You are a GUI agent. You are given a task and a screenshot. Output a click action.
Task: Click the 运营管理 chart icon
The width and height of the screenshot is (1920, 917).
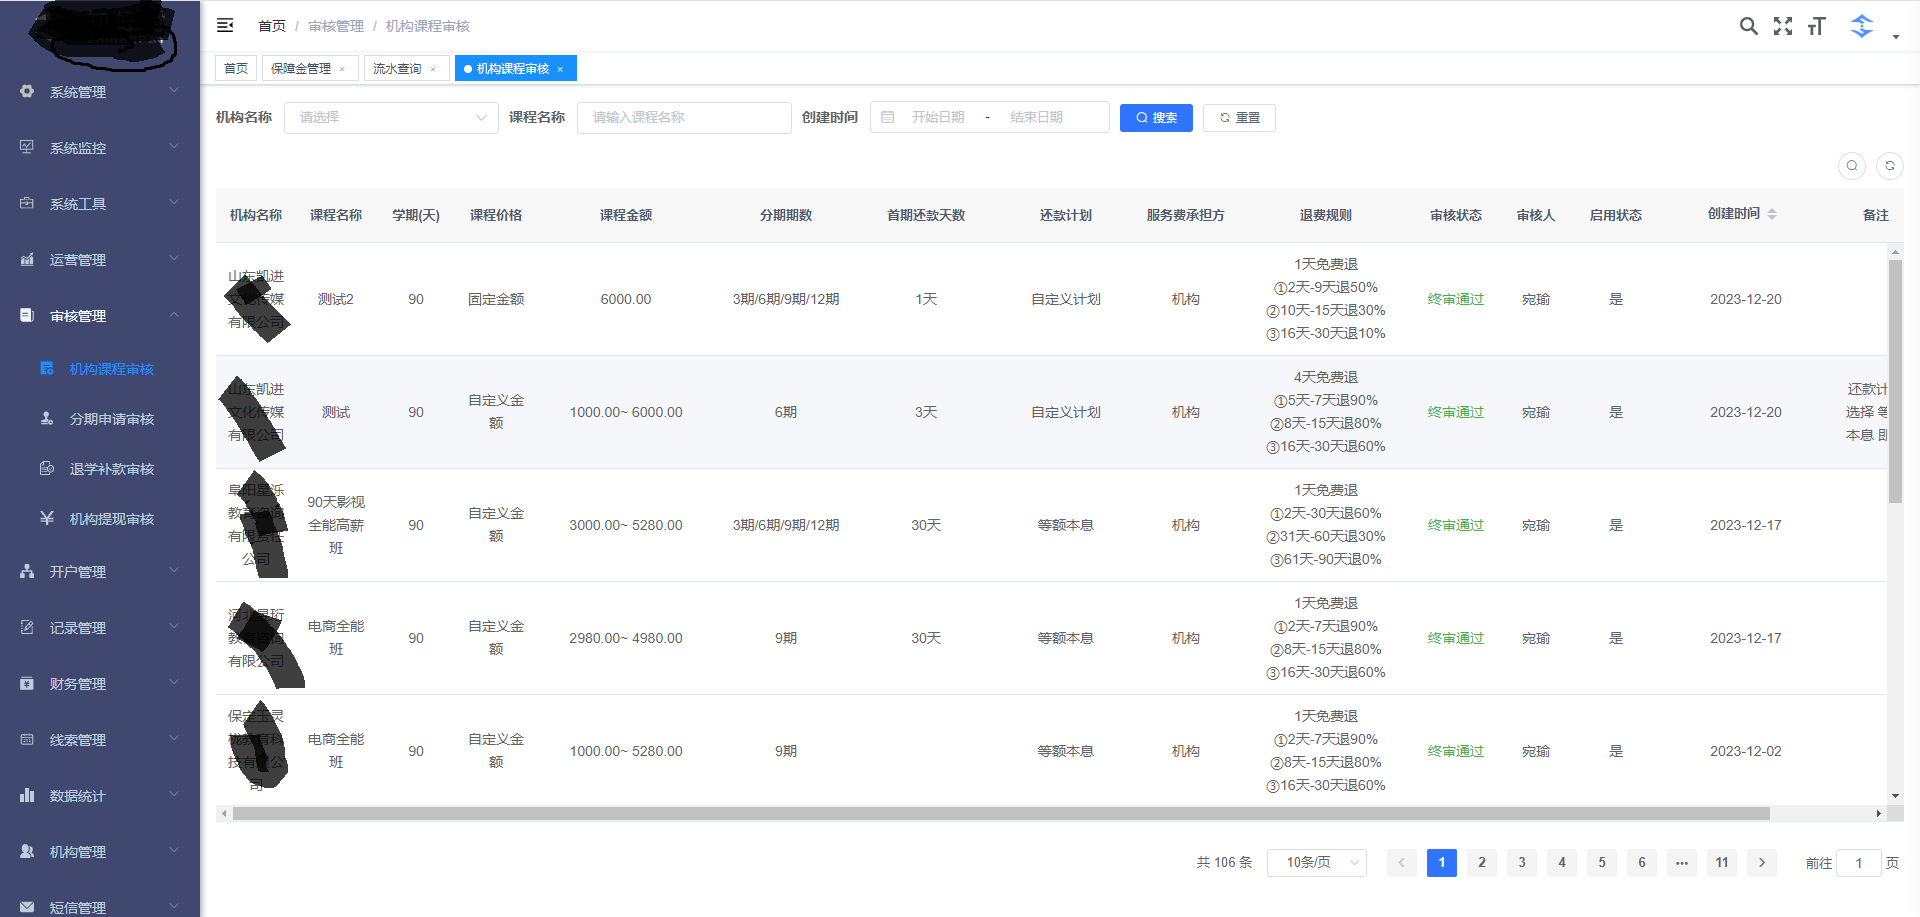point(27,259)
